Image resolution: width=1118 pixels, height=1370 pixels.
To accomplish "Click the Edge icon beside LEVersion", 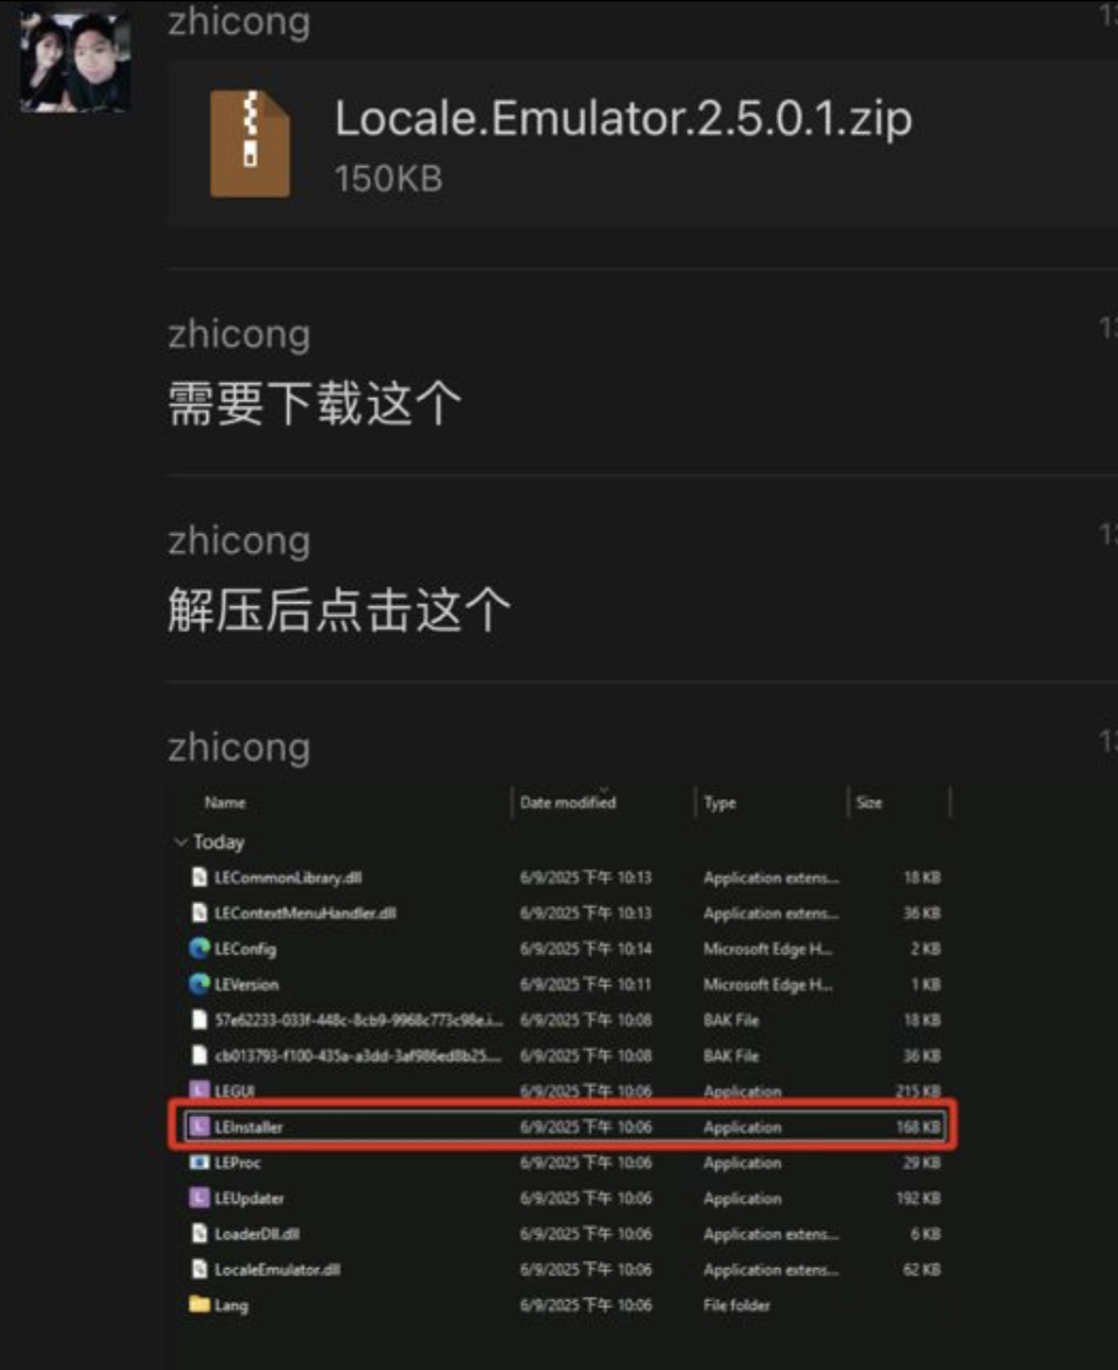I will pyautogui.click(x=199, y=984).
